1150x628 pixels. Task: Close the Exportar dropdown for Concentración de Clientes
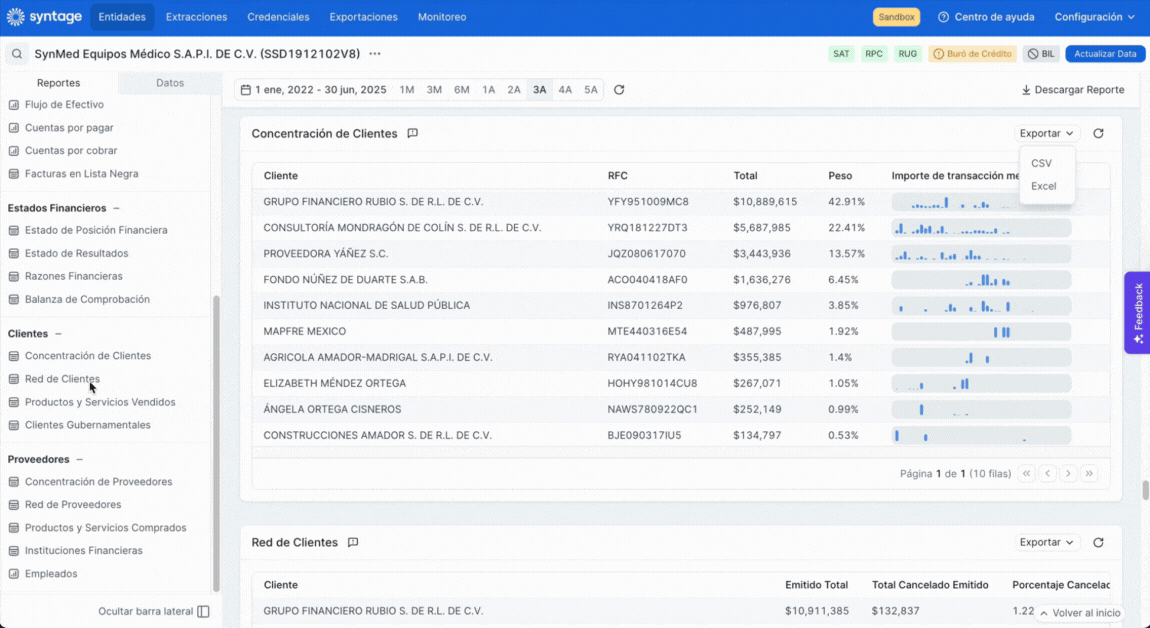(x=1047, y=134)
